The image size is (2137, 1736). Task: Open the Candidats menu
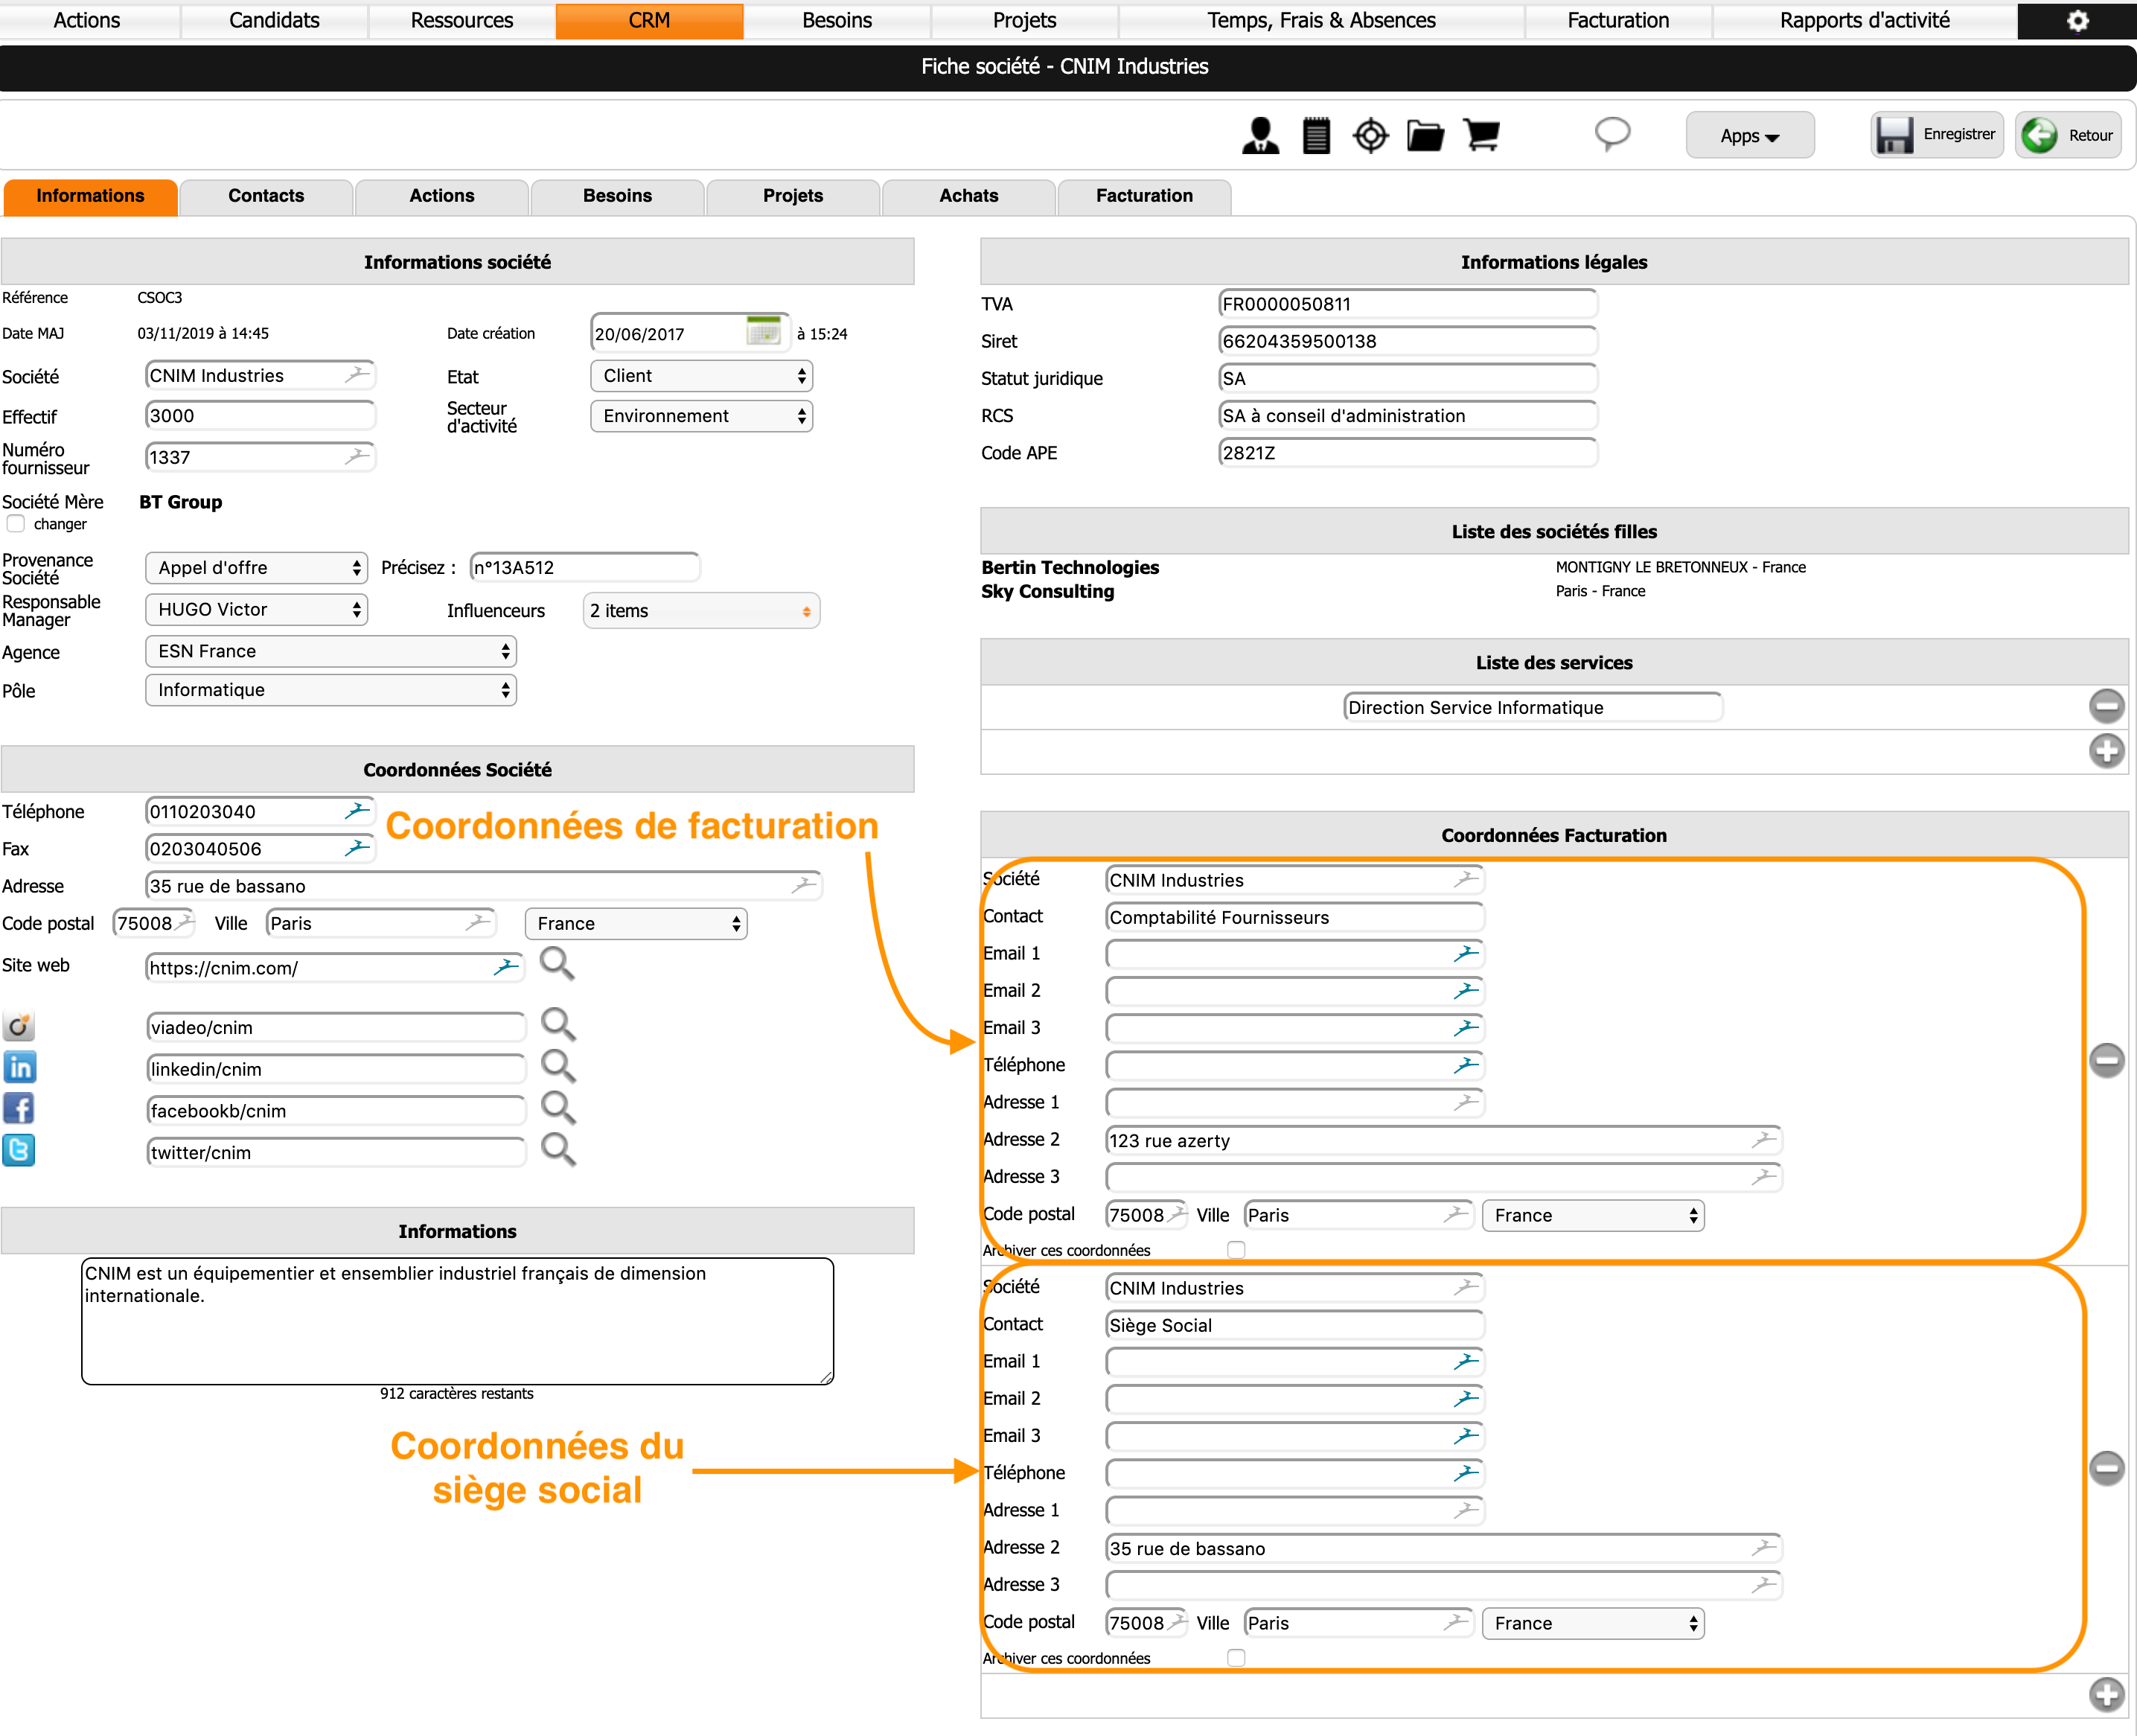tap(274, 20)
